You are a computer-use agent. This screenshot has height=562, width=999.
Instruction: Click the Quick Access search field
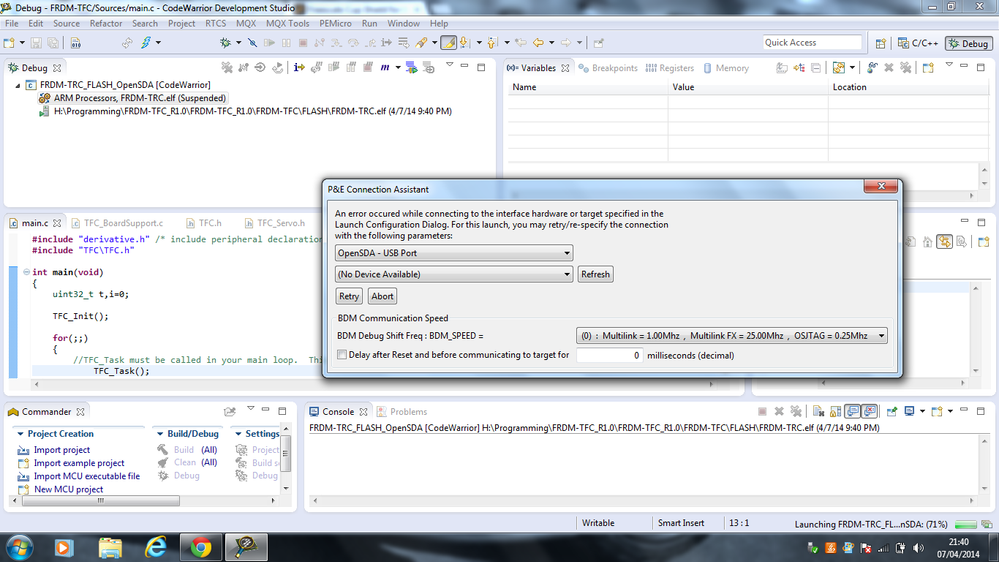coord(812,43)
